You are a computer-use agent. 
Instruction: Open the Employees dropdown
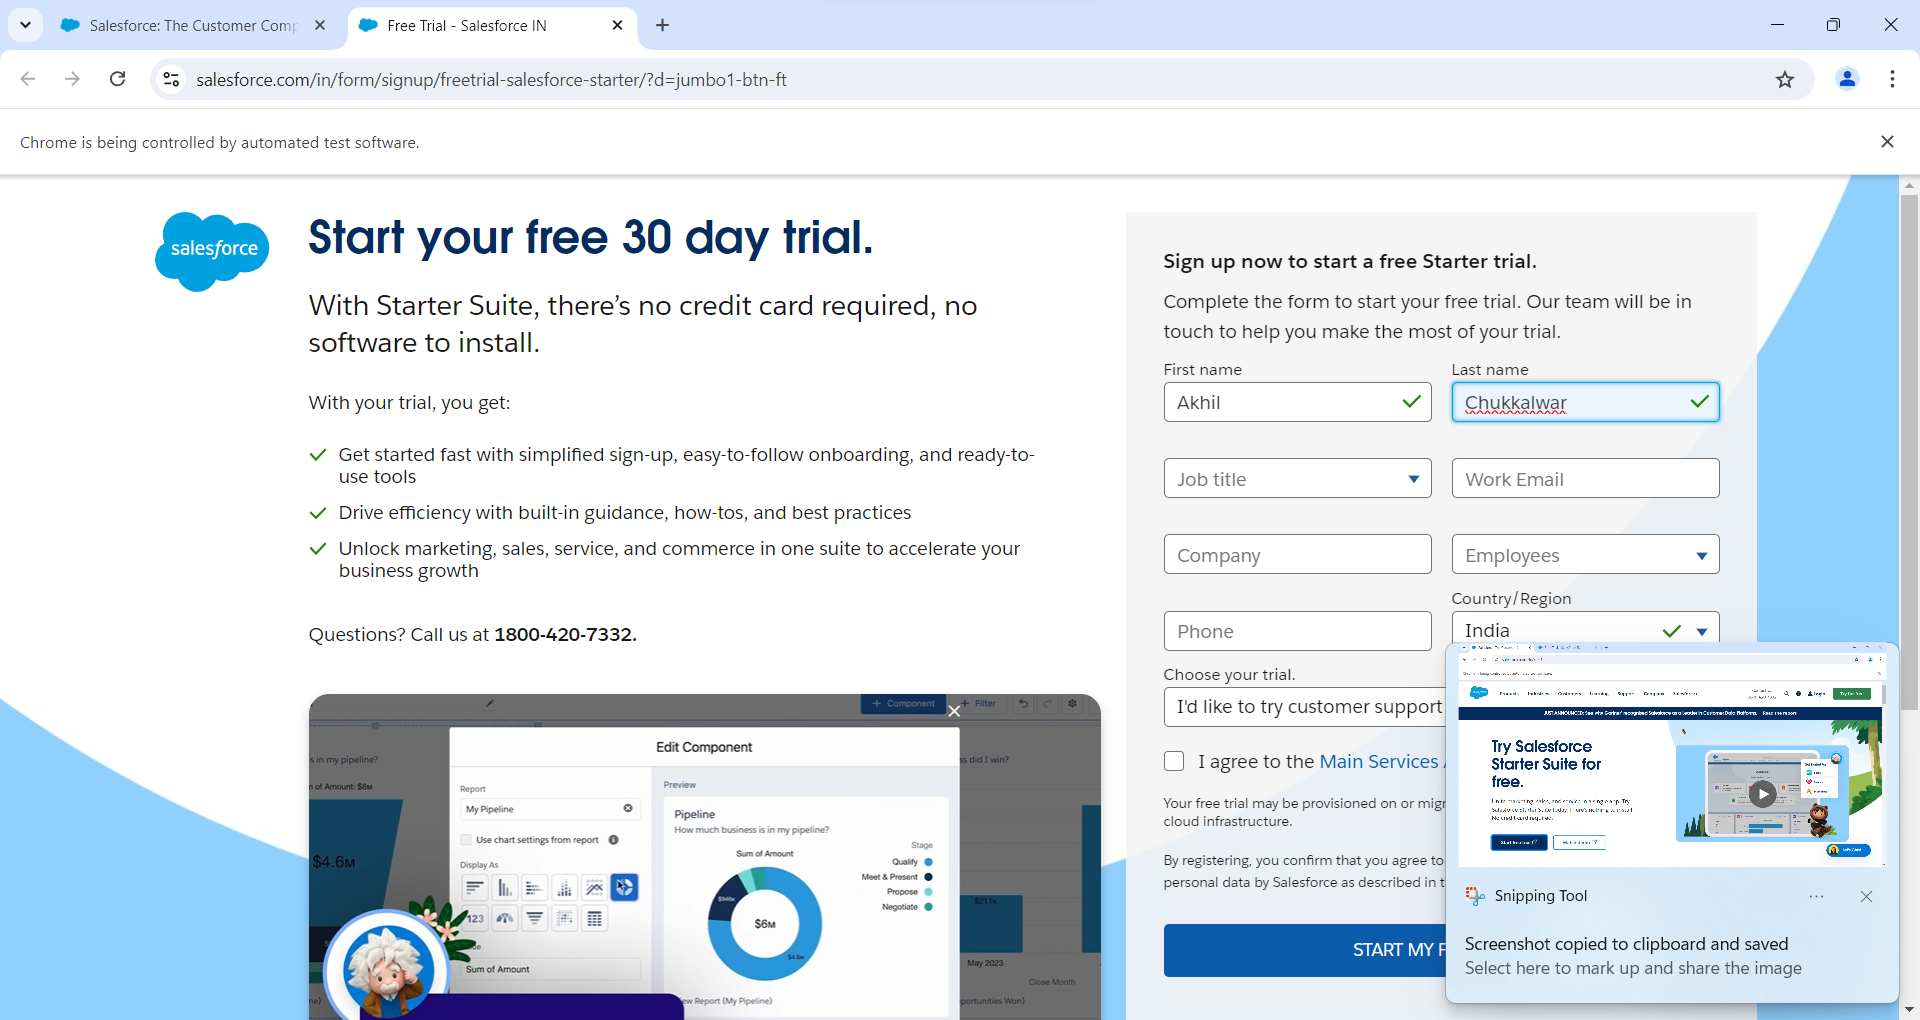click(1585, 555)
